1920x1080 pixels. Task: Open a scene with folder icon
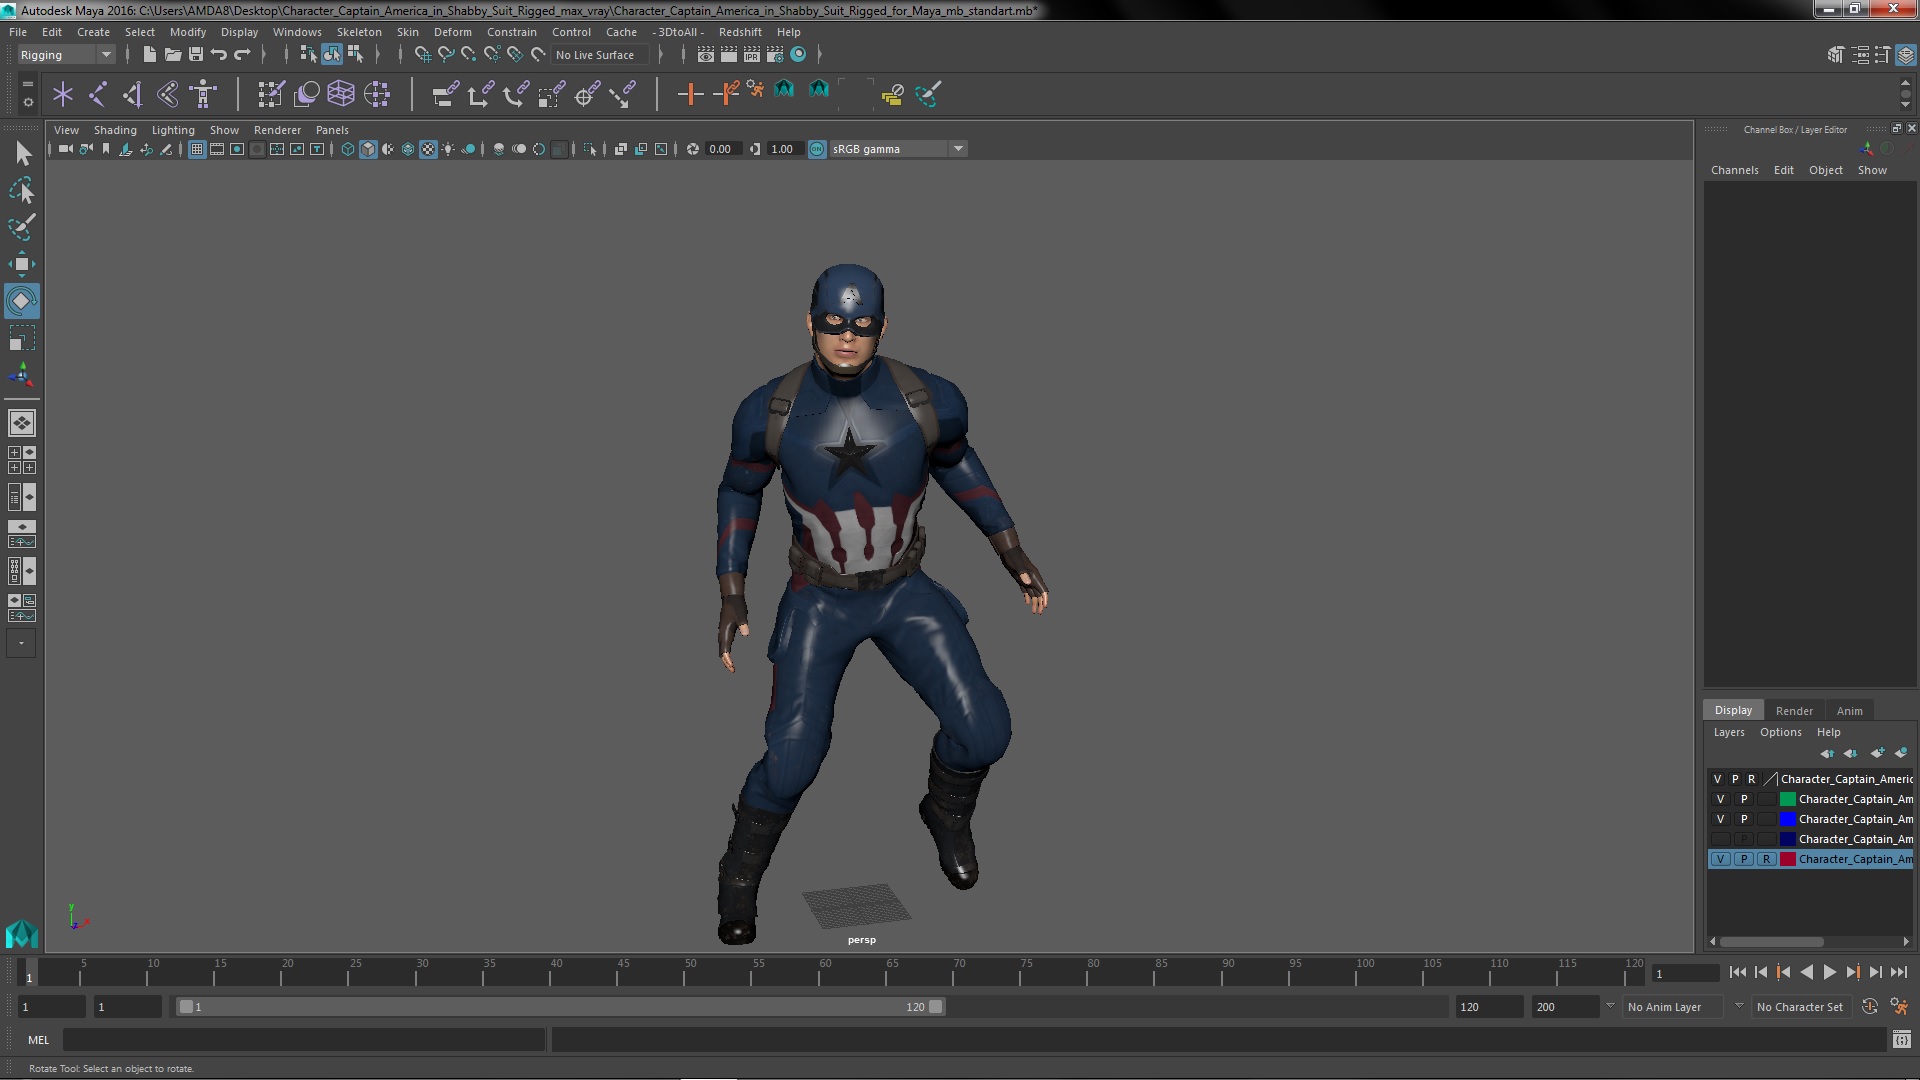[172, 55]
